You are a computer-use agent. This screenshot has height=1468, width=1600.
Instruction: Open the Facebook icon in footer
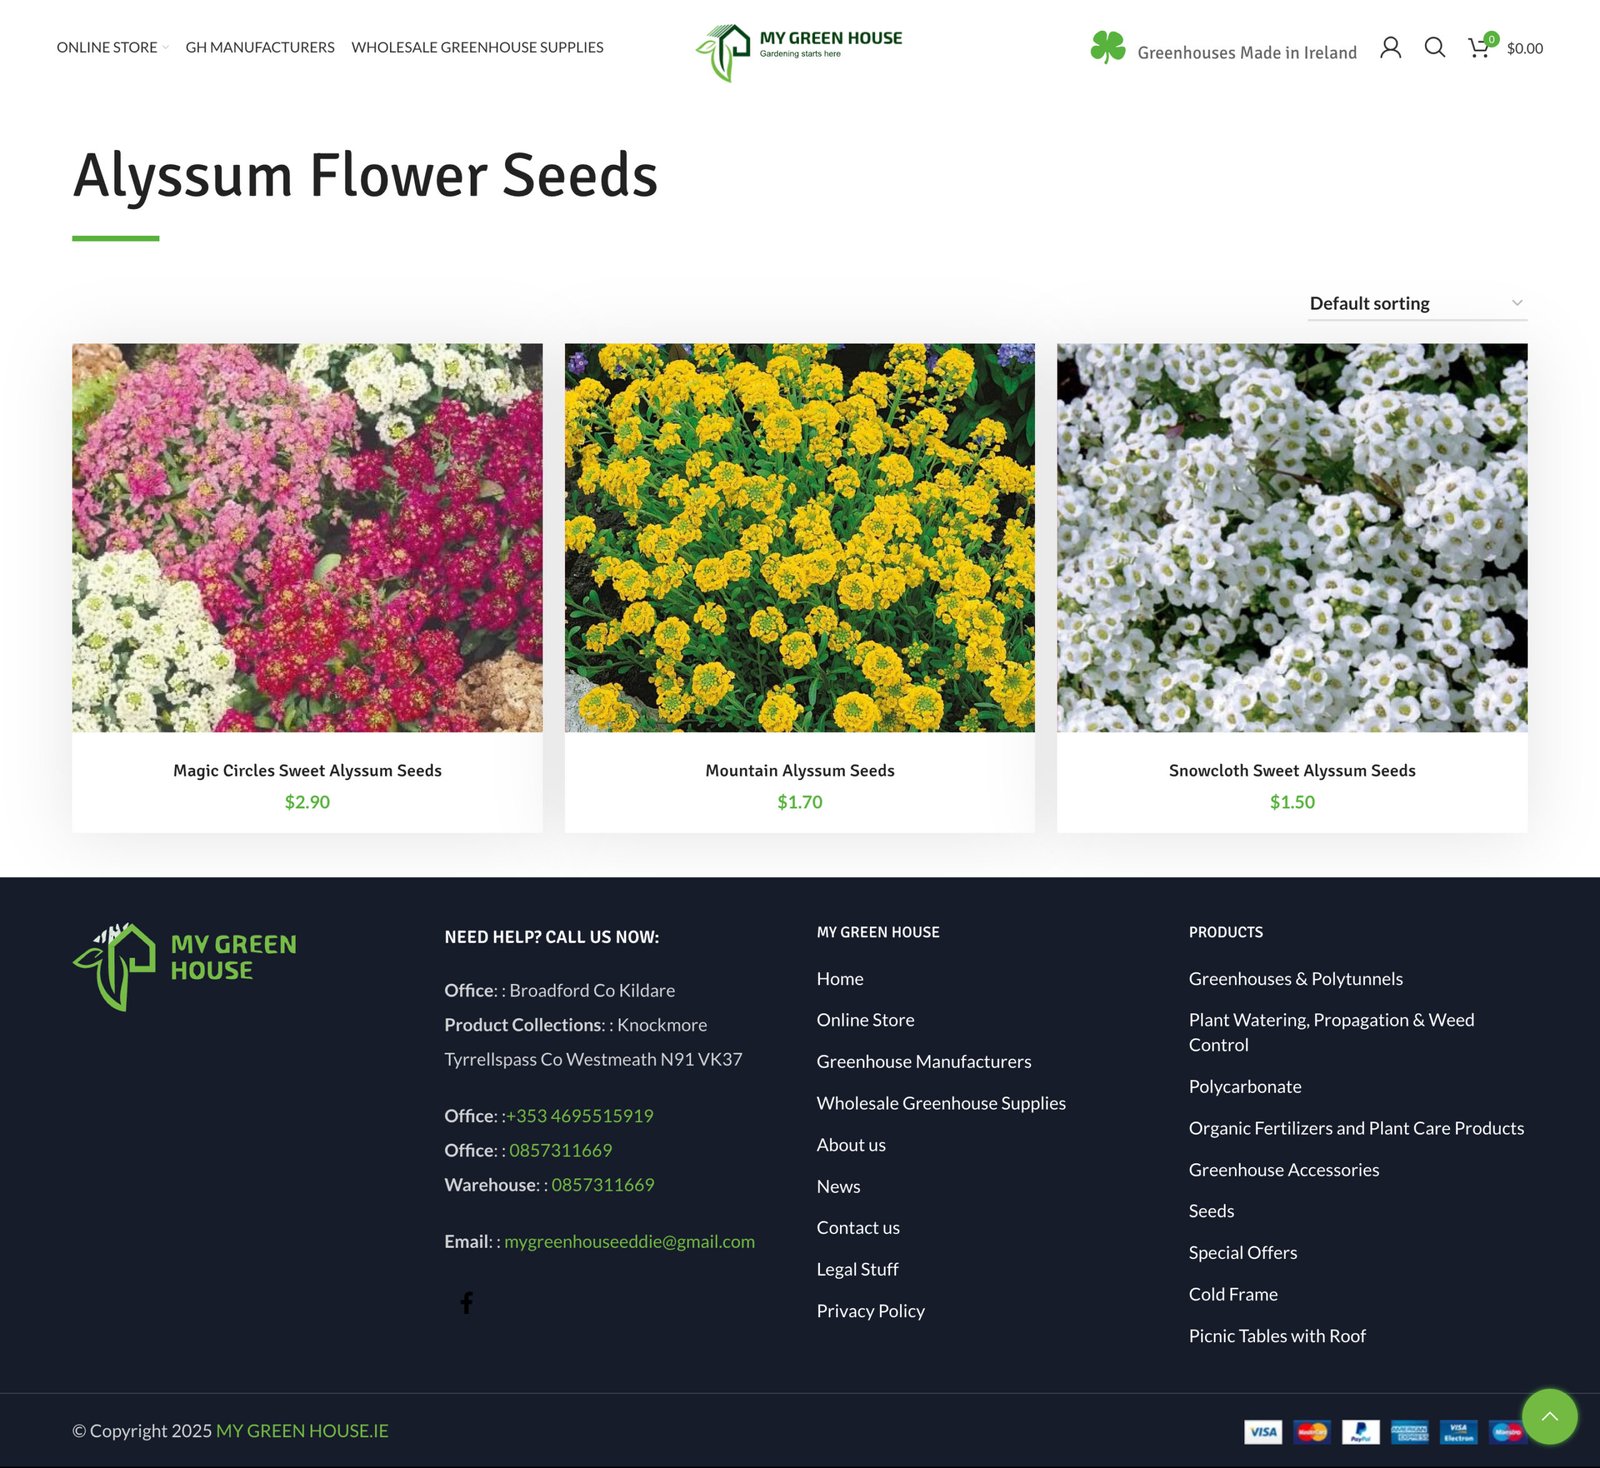(x=466, y=1302)
